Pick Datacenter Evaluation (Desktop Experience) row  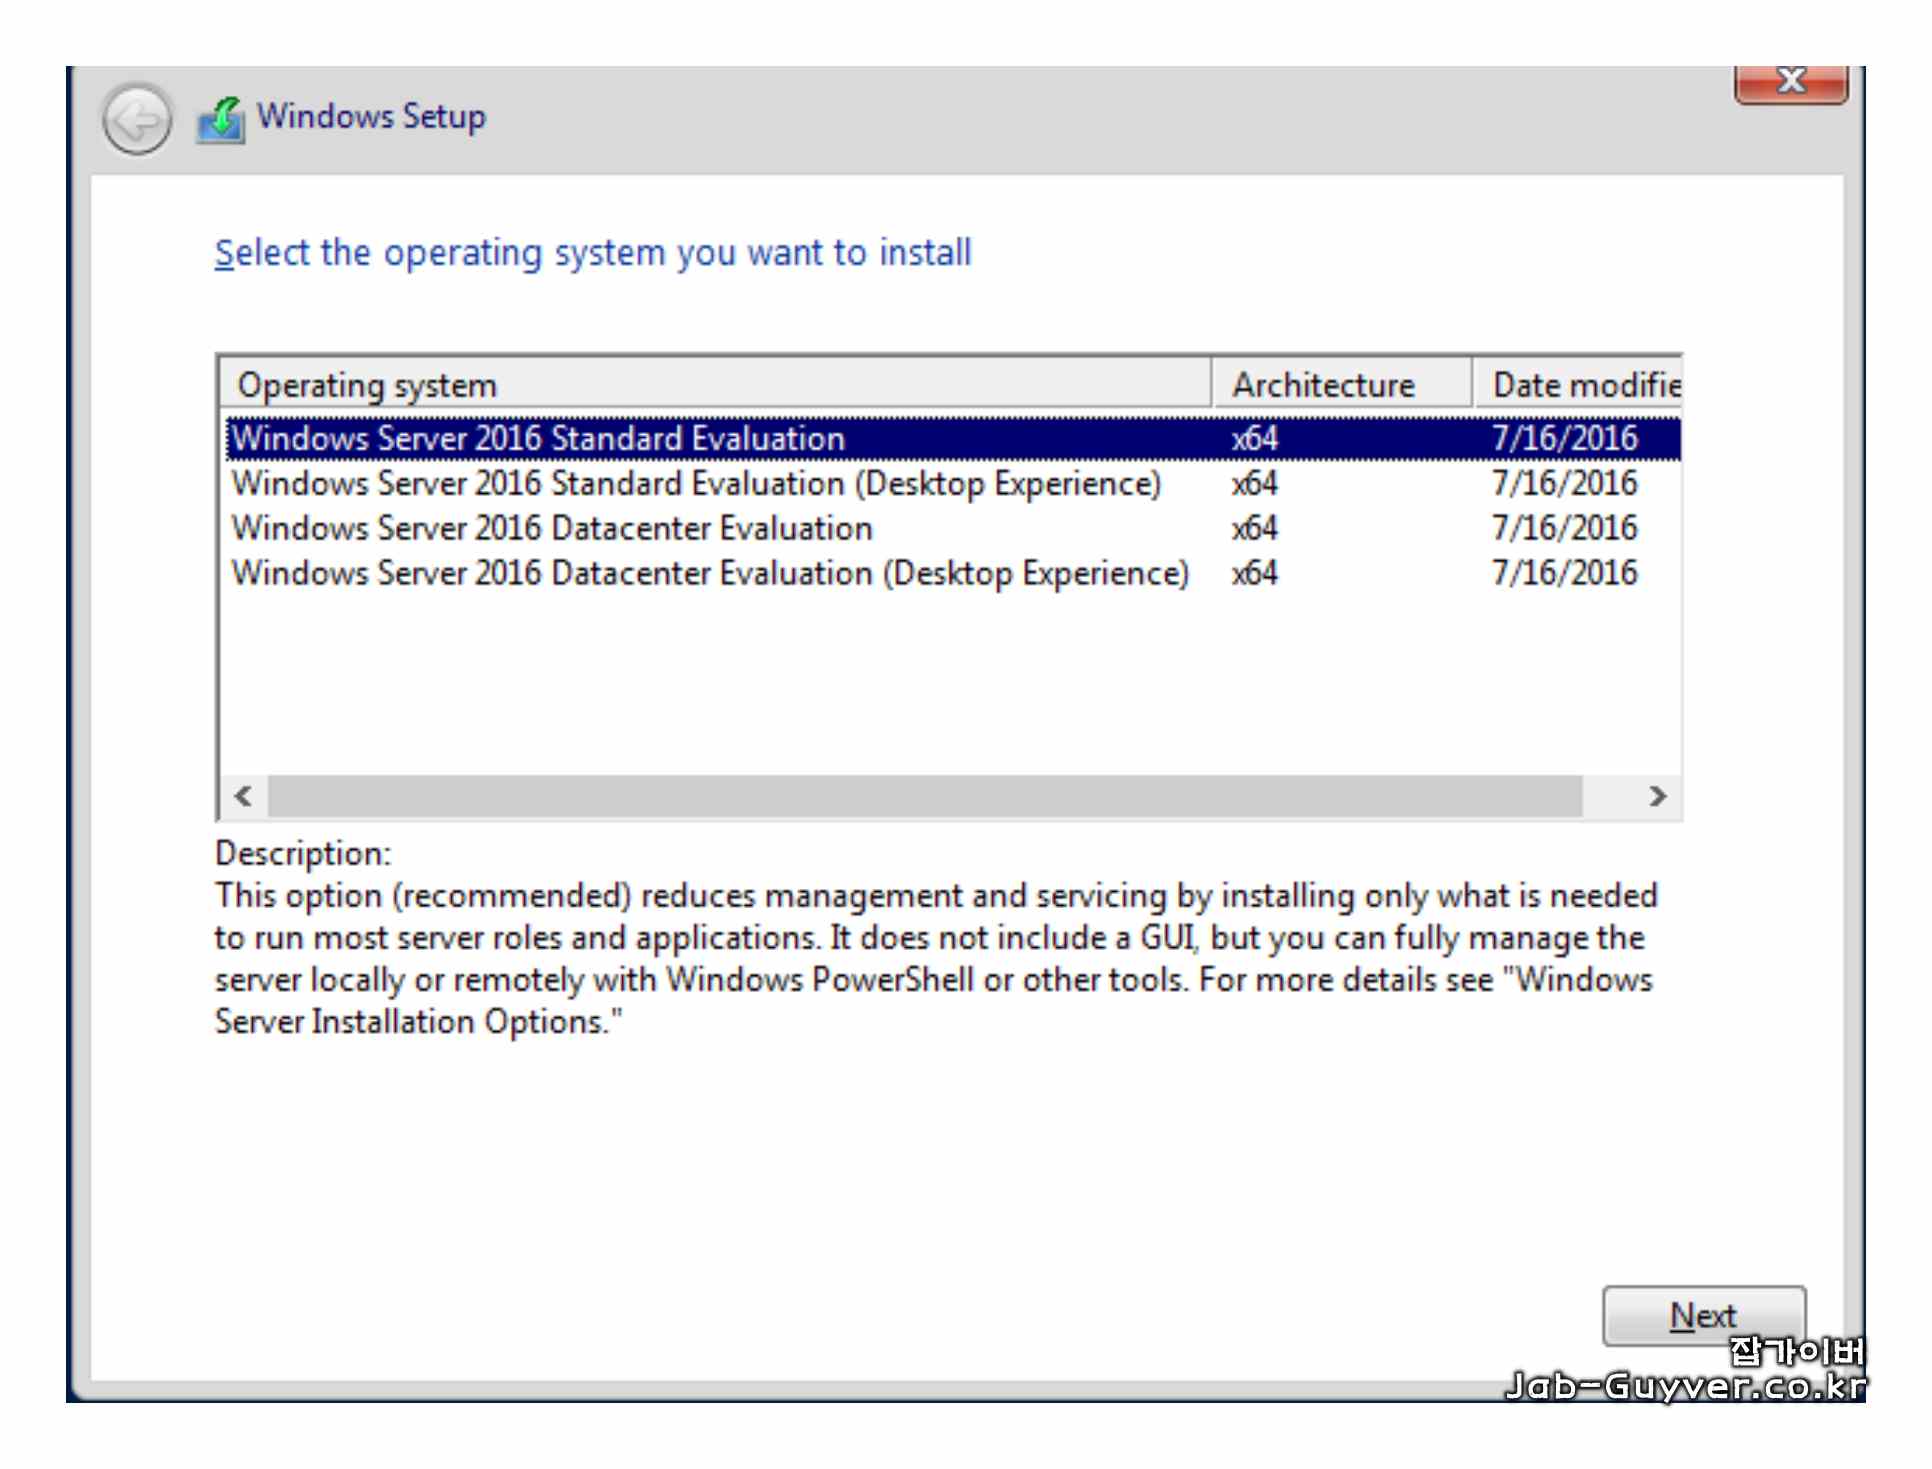(x=710, y=574)
